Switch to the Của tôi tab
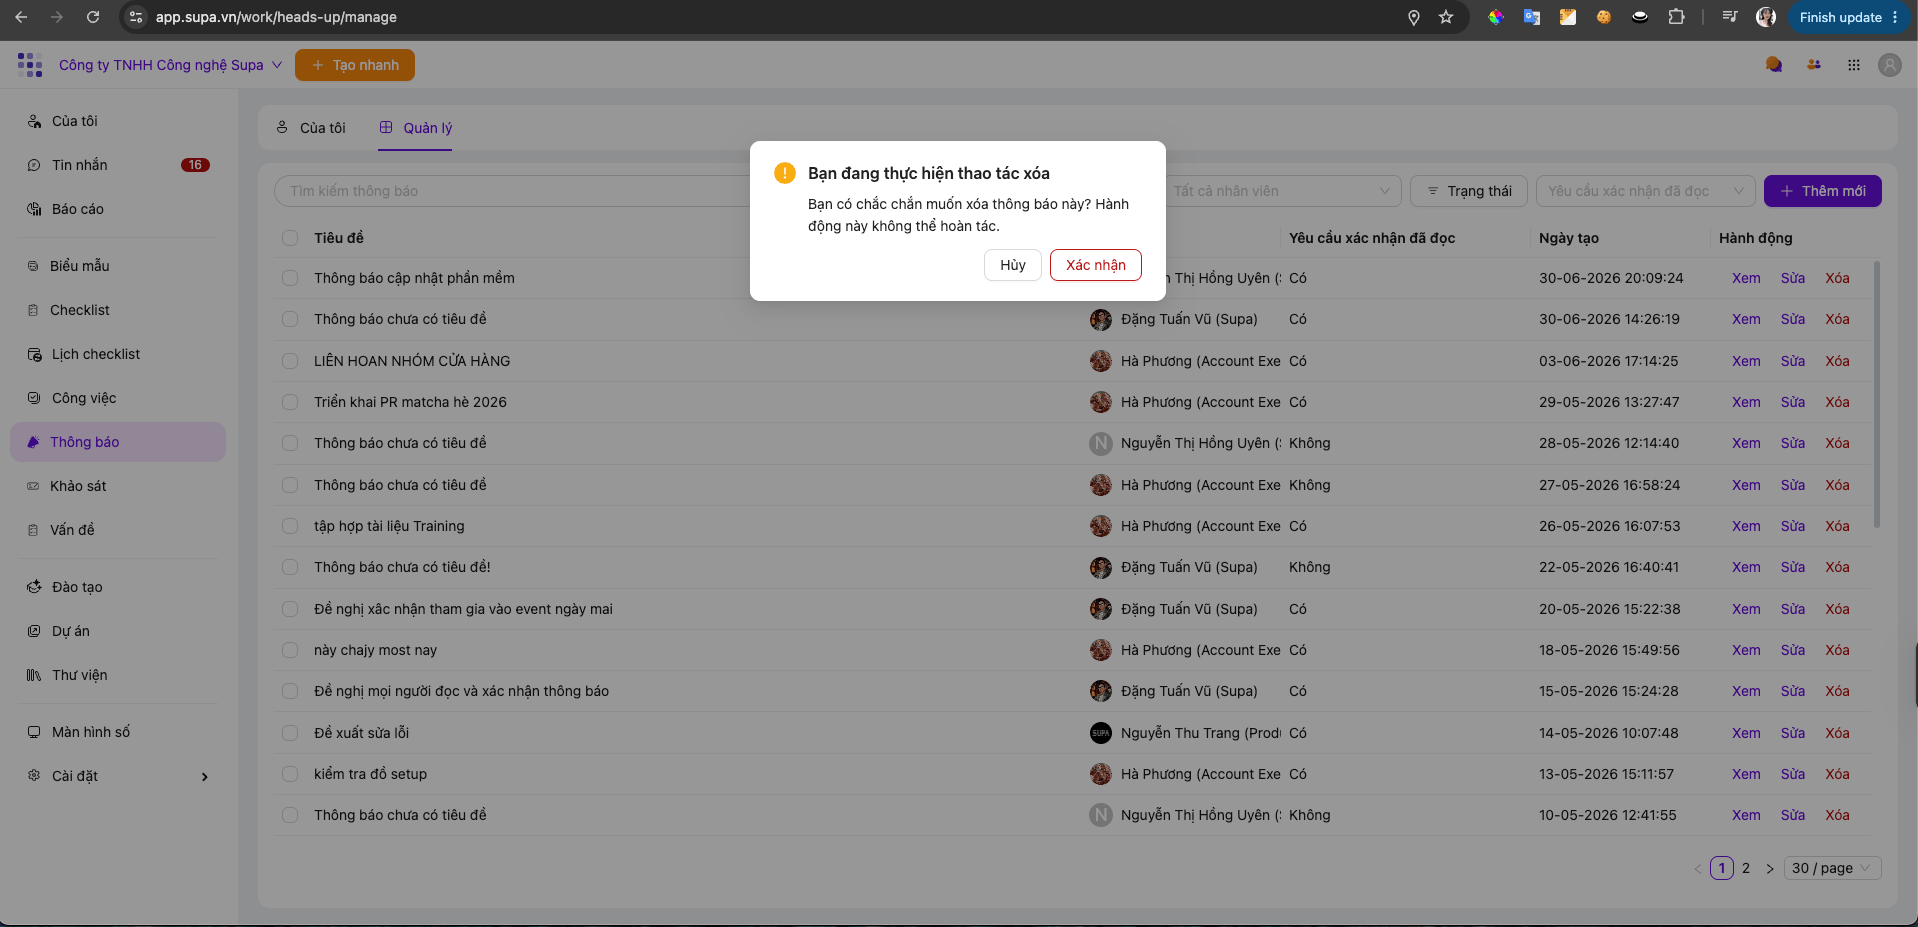The height and width of the screenshot is (927, 1918). pyautogui.click(x=311, y=128)
